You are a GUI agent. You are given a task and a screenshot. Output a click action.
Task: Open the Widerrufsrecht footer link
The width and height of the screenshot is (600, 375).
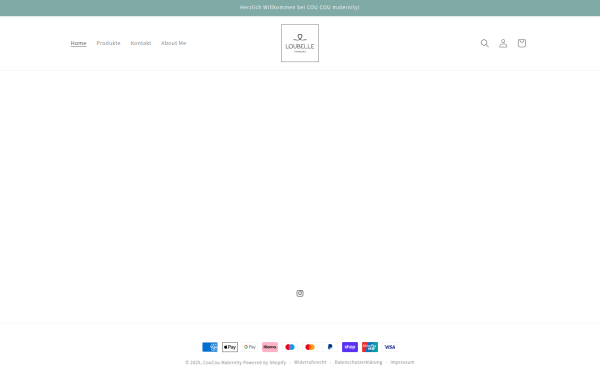(x=310, y=362)
